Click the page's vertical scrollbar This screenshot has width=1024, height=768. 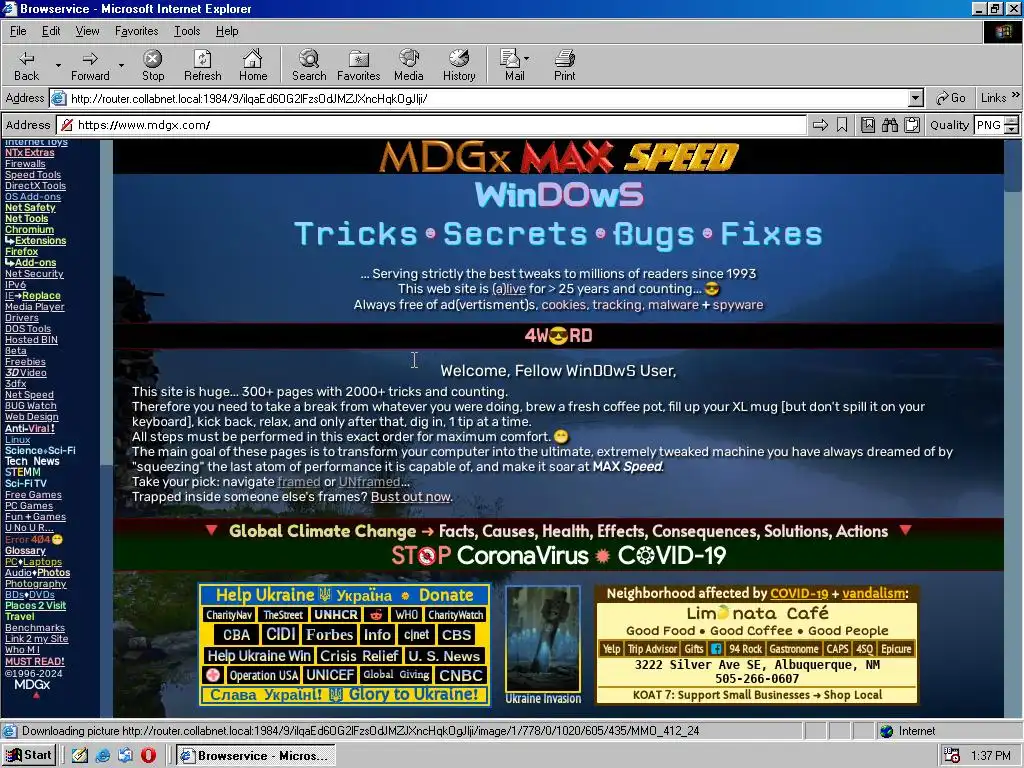pyautogui.click(x=1013, y=428)
